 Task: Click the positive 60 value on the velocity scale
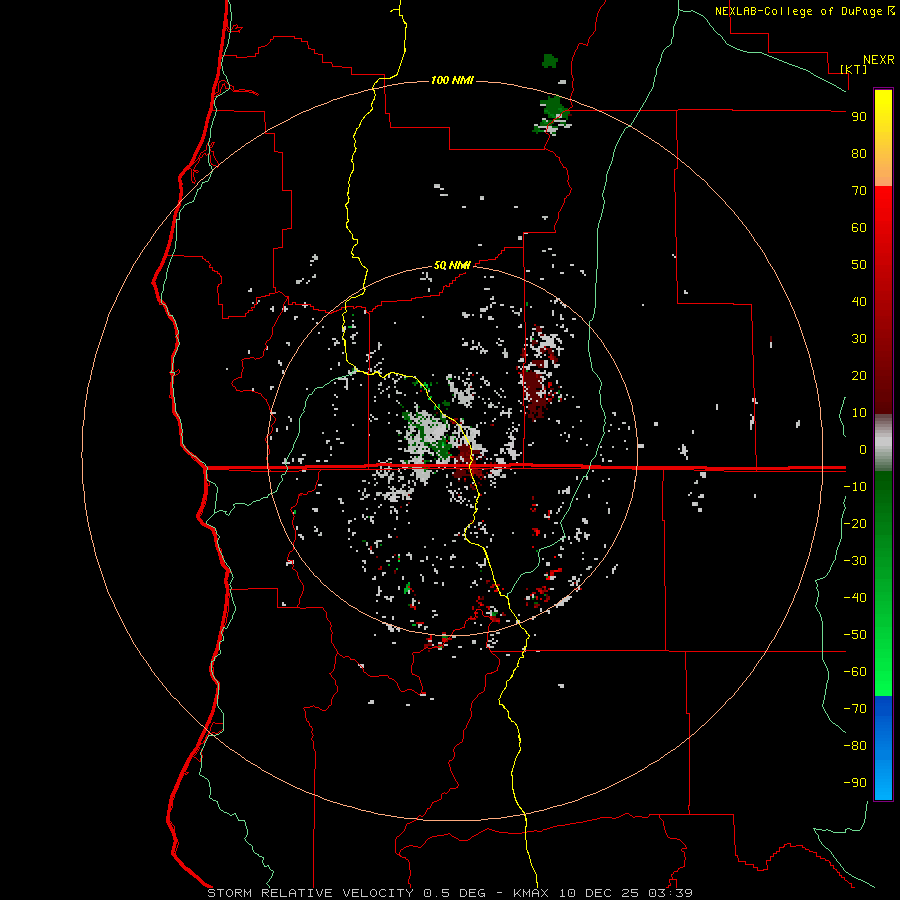[x=859, y=228]
